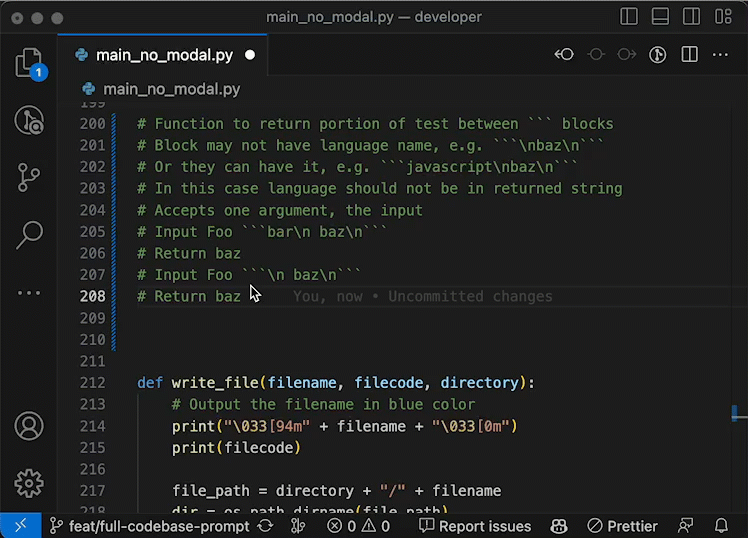The width and height of the screenshot is (748, 538).
Task: Toggle secondary side bar layout icon
Action: point(691,17)
